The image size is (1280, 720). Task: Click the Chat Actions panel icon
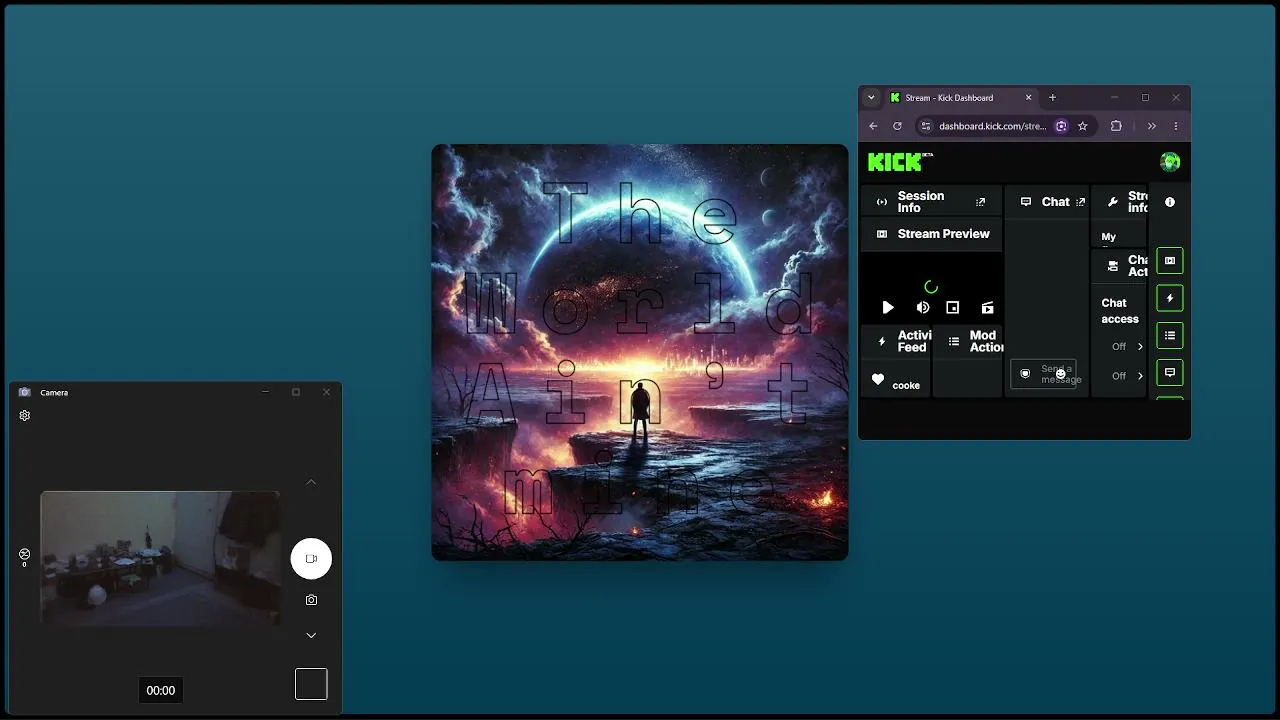pyautogui.click(x=1112, y=266)
